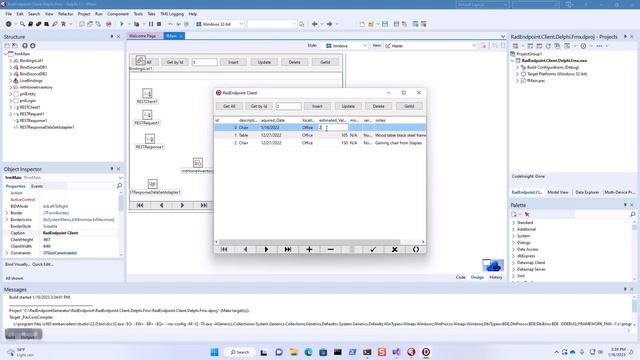Screen dimensions: 640x360
Task: Open the Data Explorer tab
Action: (587, 192)
